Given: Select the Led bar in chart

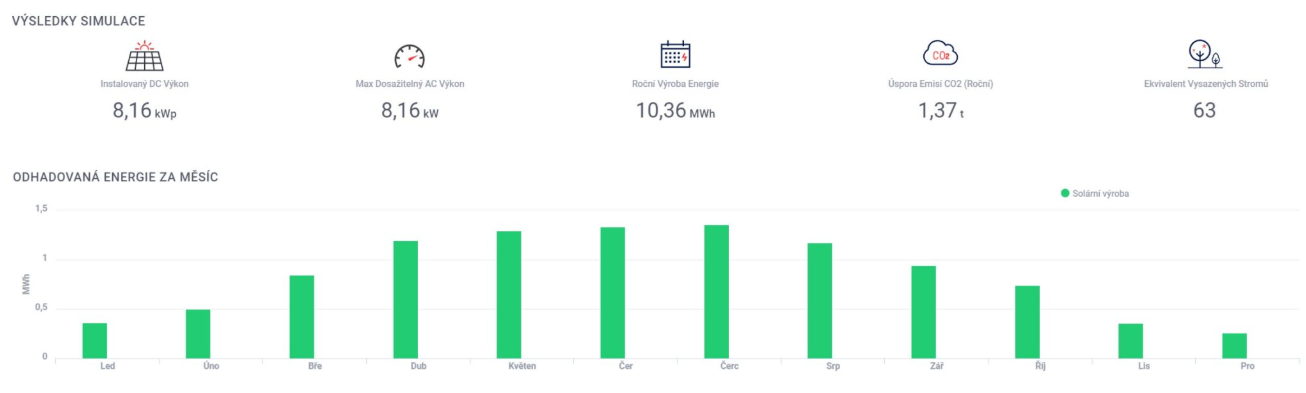Looking at the screenshot, I should (x=95, y=340).
